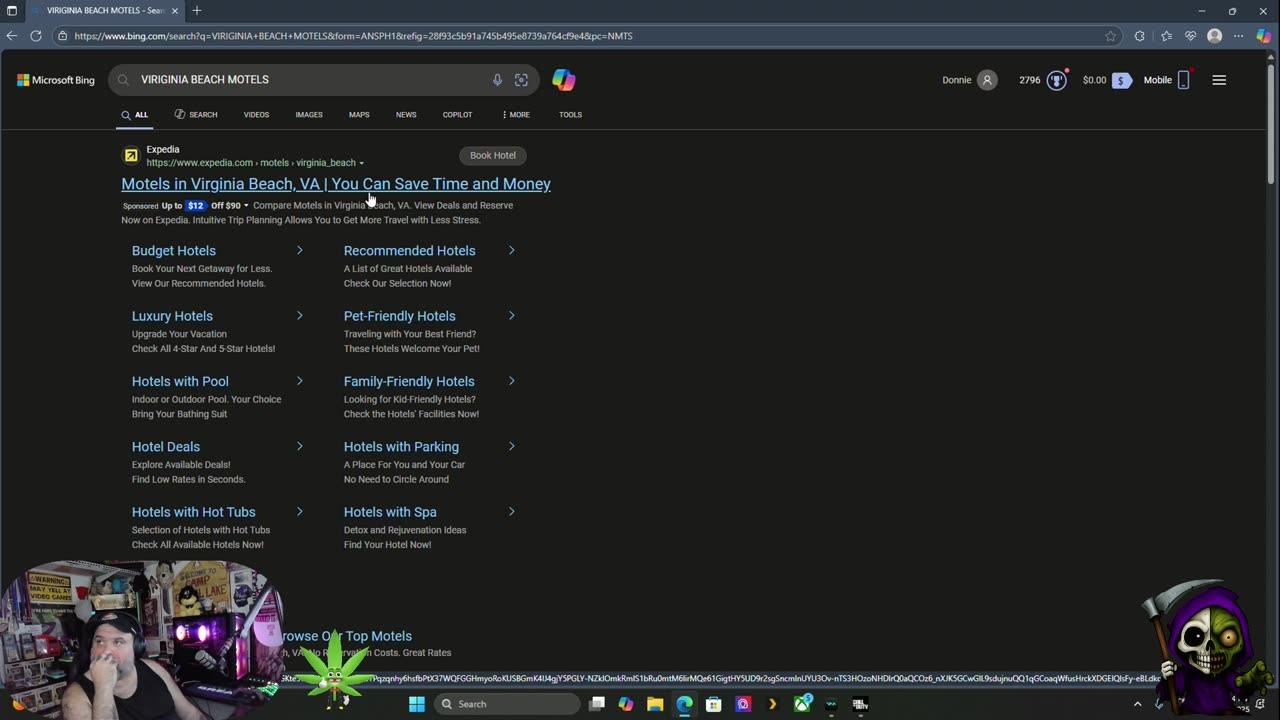Screen dimensions: 1280x720
Task: Switch to the COPILOT tab
Action: tap(458, 115)
